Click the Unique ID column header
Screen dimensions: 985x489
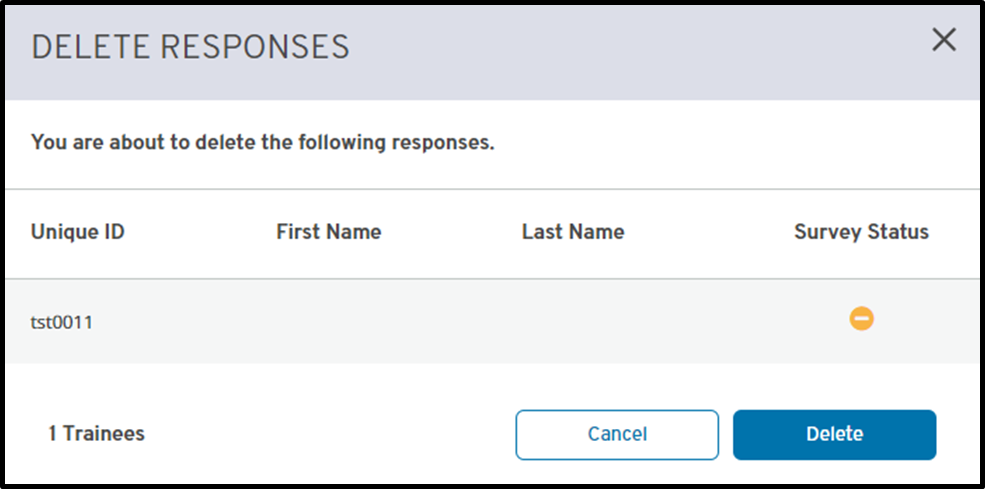[x=77, y=232]
